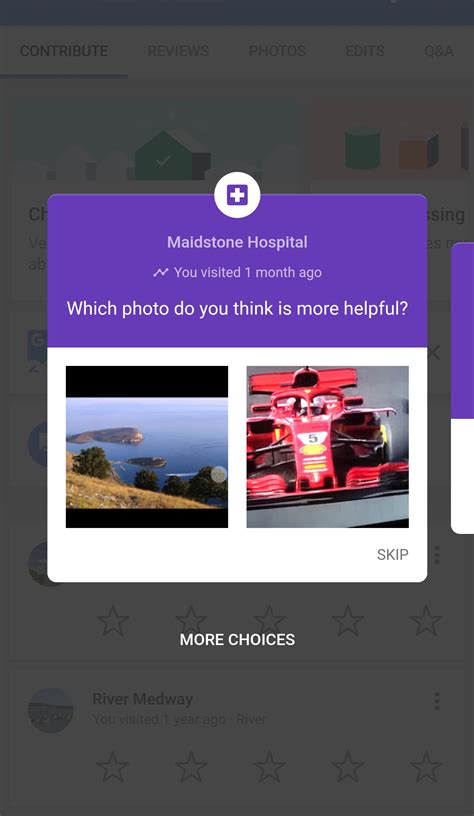Choose the red racing car photo
The height and width of the screenshot is (816, 474).
coord(327,447)
